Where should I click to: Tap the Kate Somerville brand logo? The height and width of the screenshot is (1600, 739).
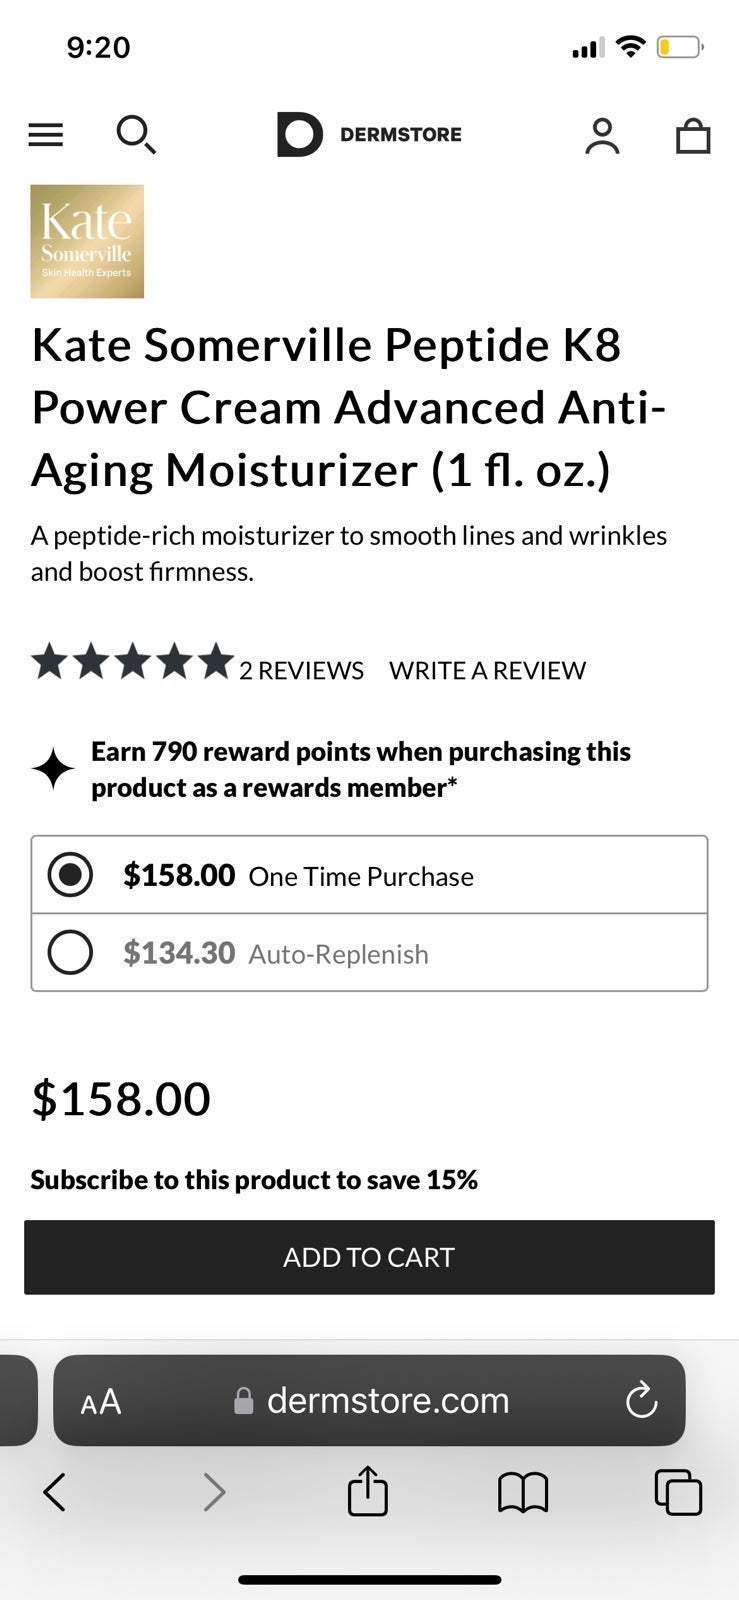click(x=87, y=241)
